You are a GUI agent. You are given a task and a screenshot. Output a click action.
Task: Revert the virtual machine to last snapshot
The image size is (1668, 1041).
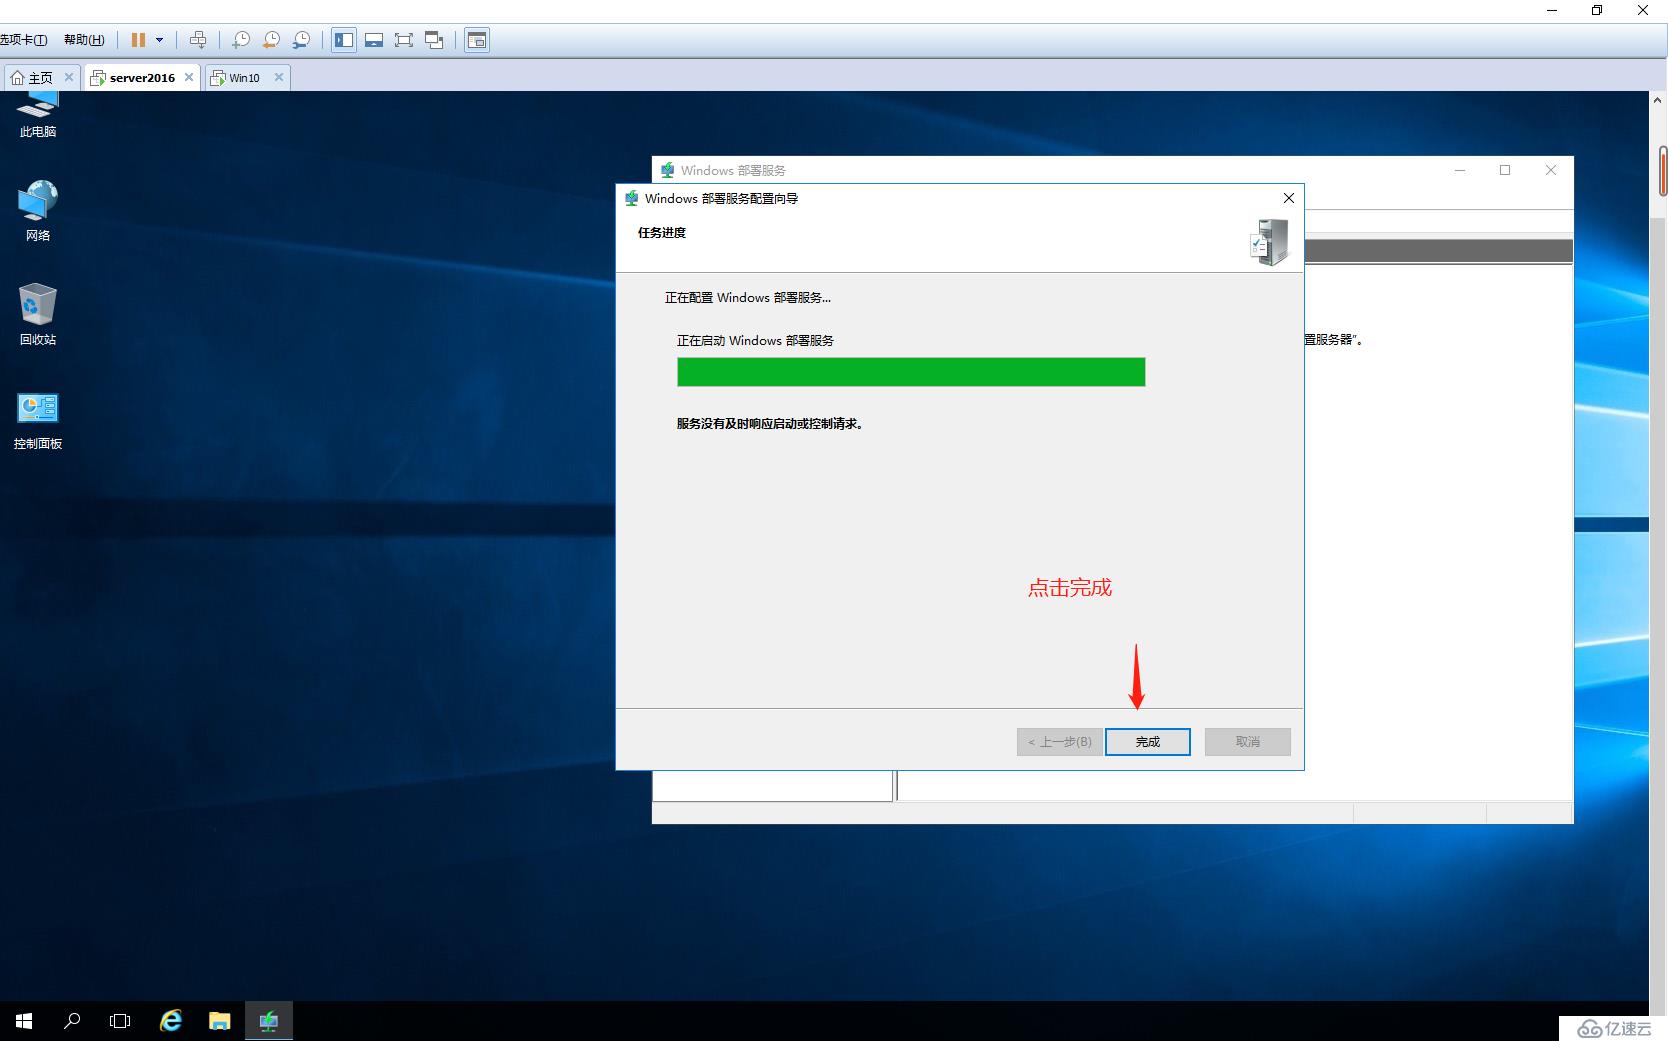click(271, 40)
